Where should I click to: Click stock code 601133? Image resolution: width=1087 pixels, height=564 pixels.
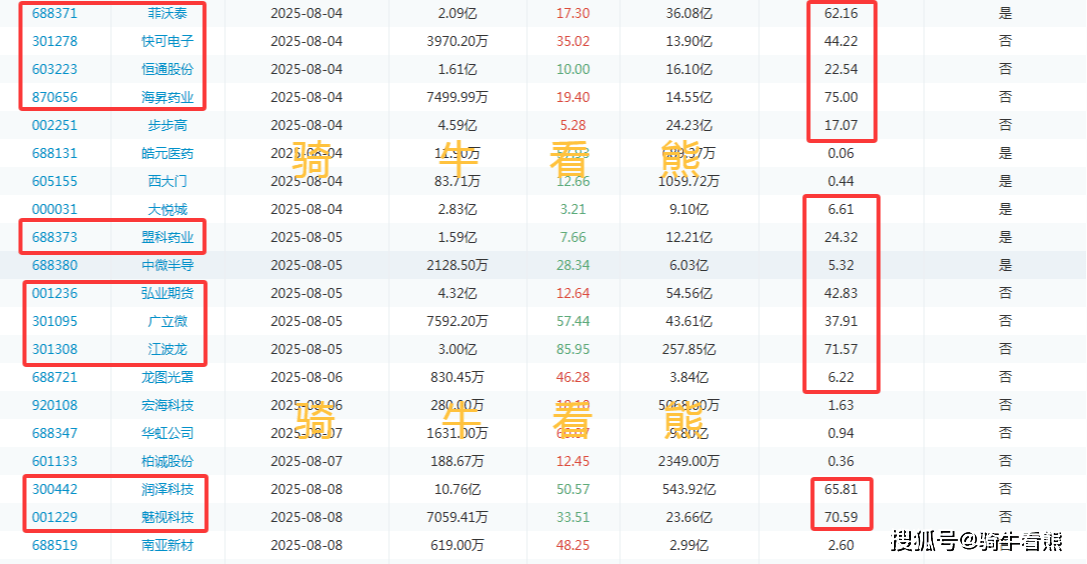(55, 462)
